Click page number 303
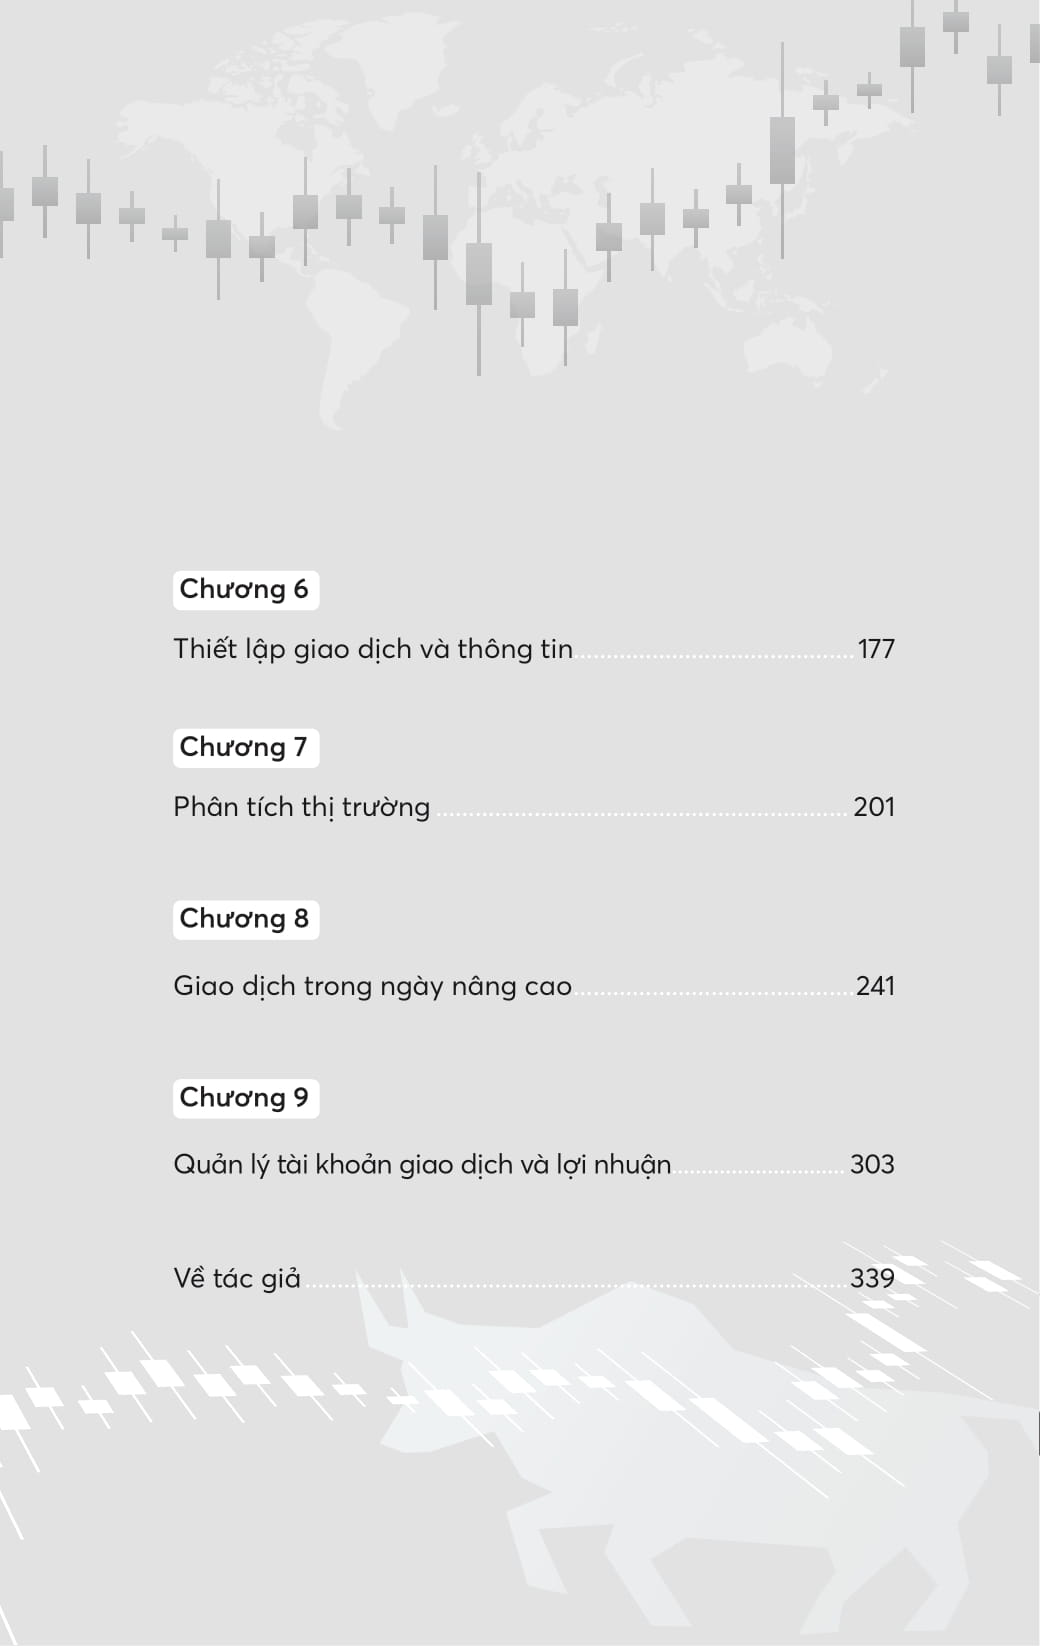The height and width of the screenshot is (1646, 1040). coord(872,1164)
